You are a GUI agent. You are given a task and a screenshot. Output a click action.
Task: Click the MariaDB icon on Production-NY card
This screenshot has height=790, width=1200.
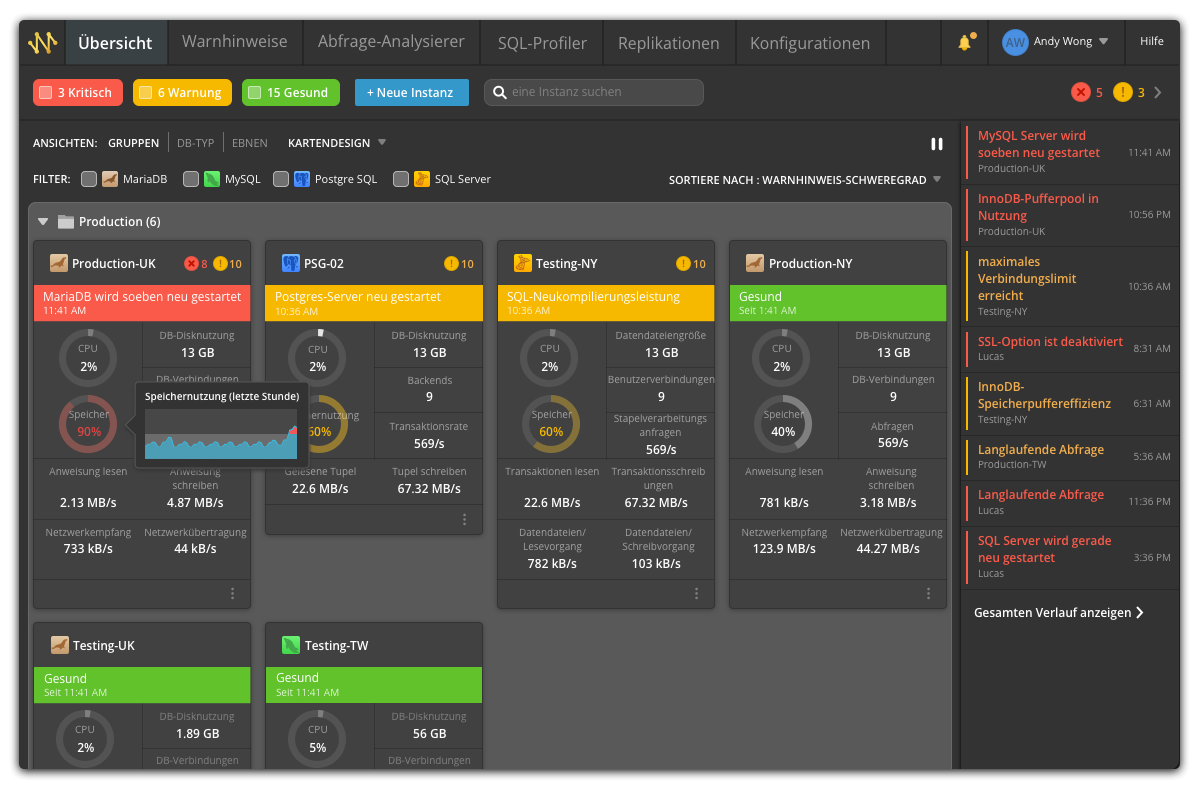(x=755, y=264)
